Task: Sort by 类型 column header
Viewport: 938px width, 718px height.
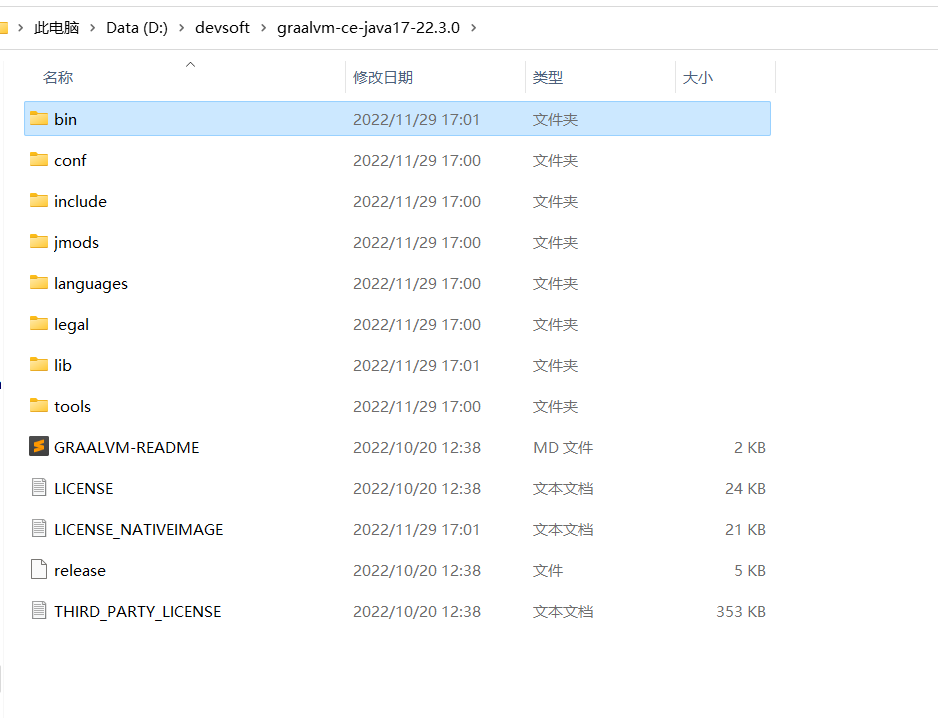Action: coord(548,77)
